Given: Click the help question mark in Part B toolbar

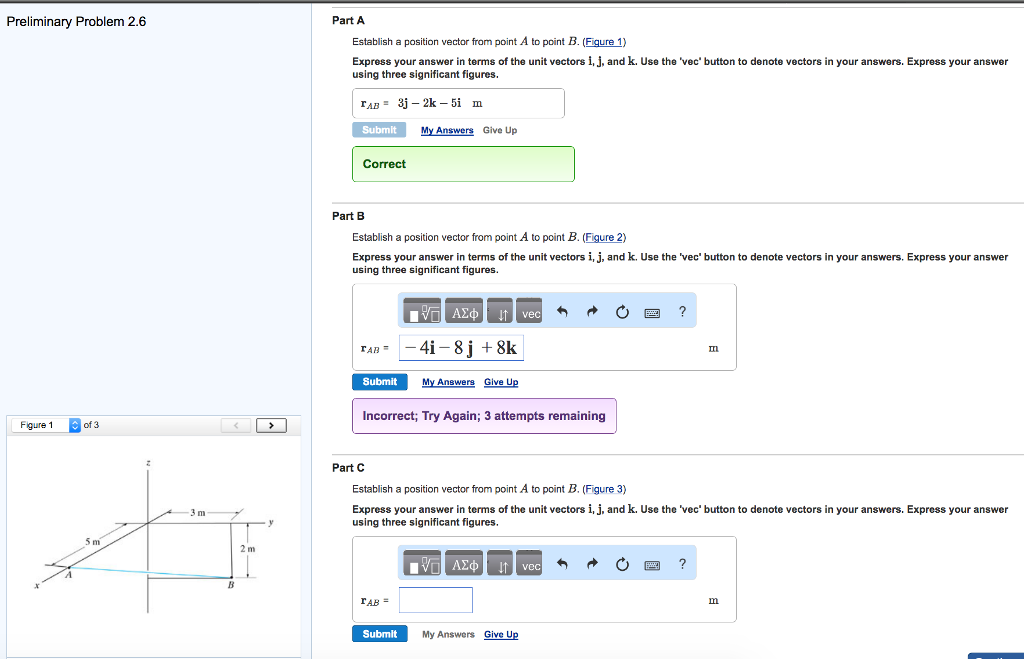Looking at the screenshot, I should [683, 311].
